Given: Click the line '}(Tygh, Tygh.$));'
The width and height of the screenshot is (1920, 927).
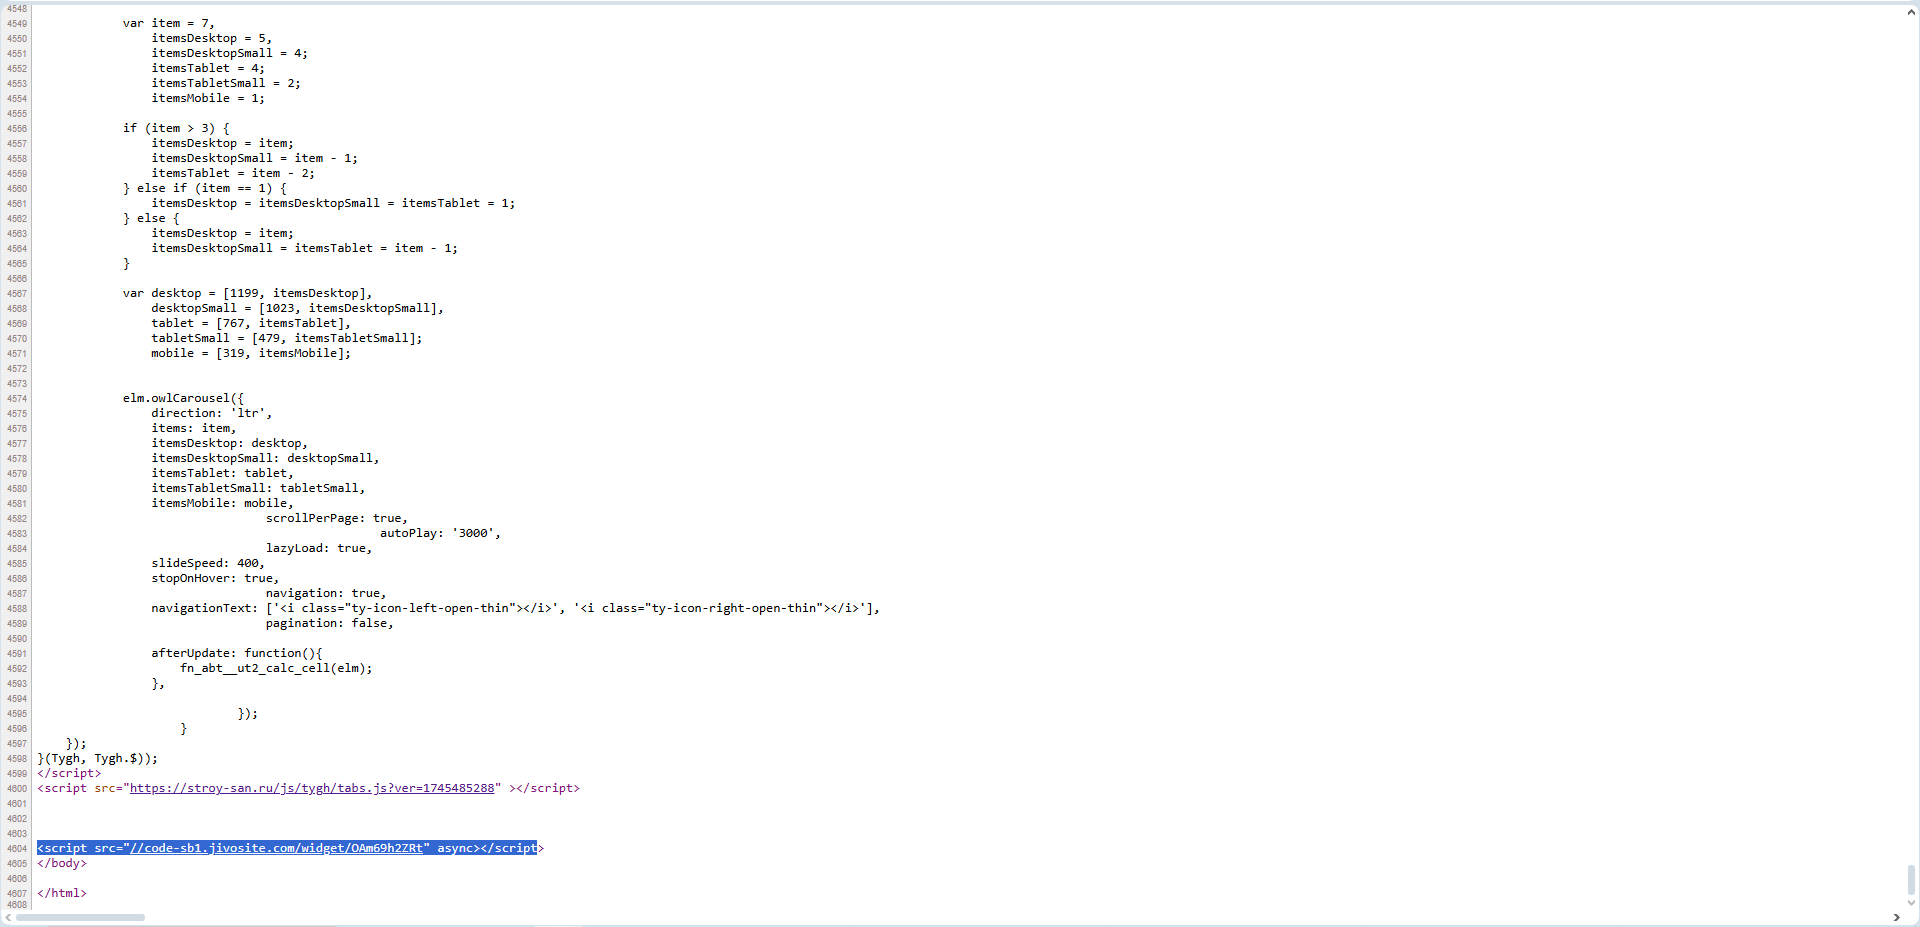Looking at the screenshot, I should click(x=98, y=758).
